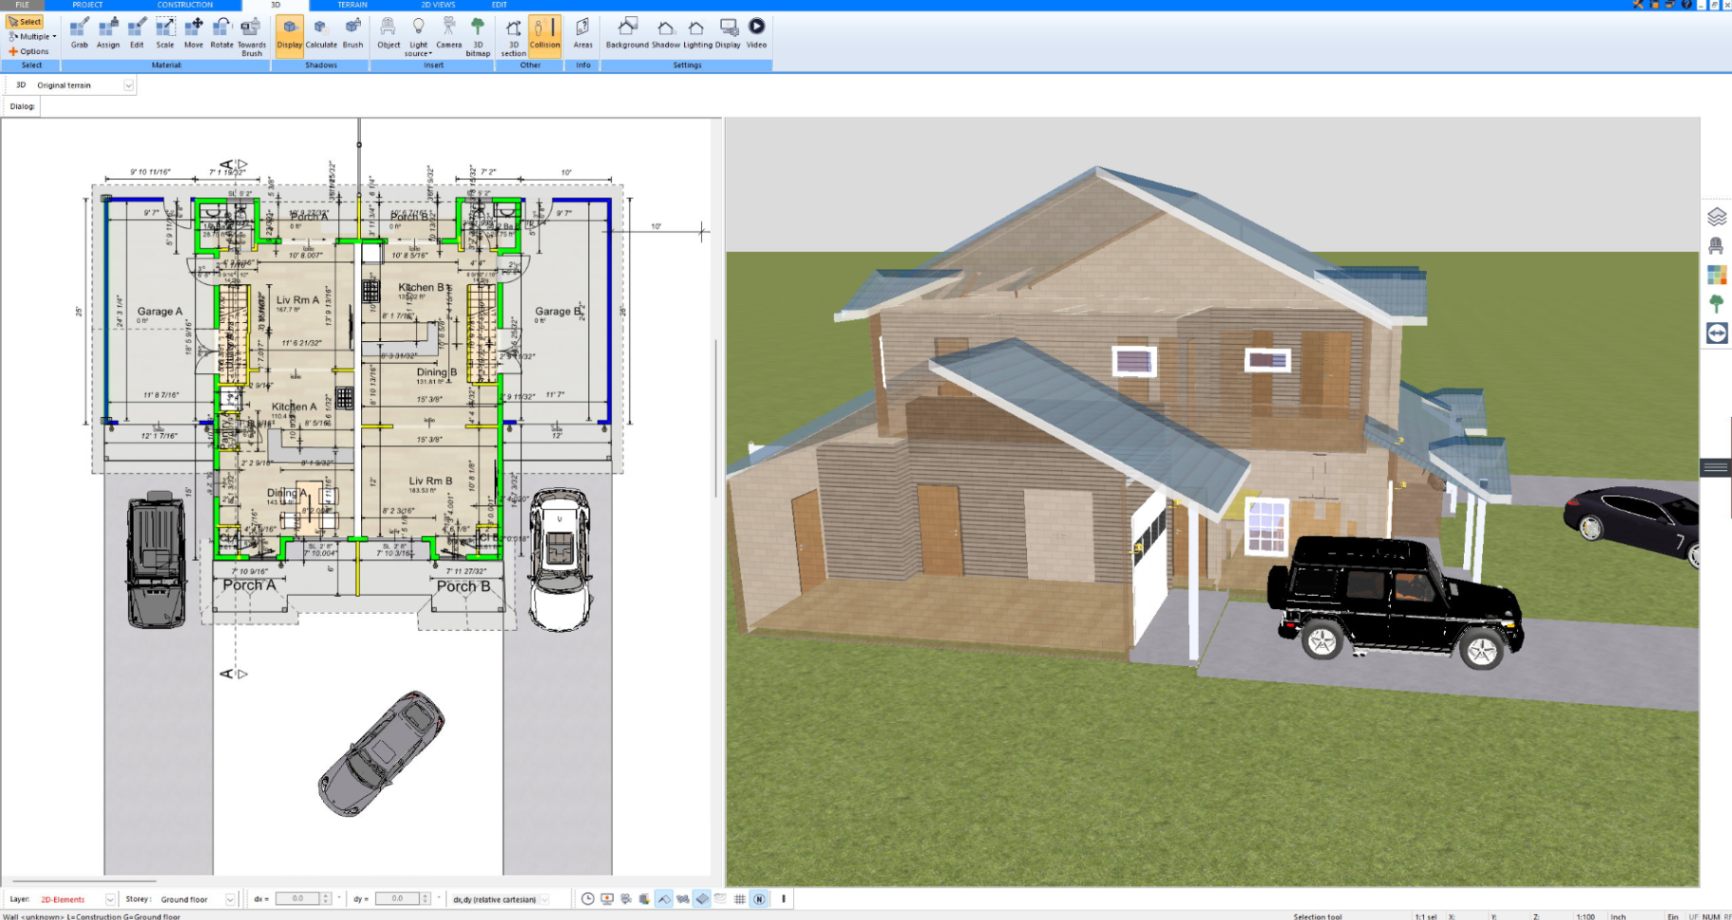Open the Light source dropdown

click(418, 36)
